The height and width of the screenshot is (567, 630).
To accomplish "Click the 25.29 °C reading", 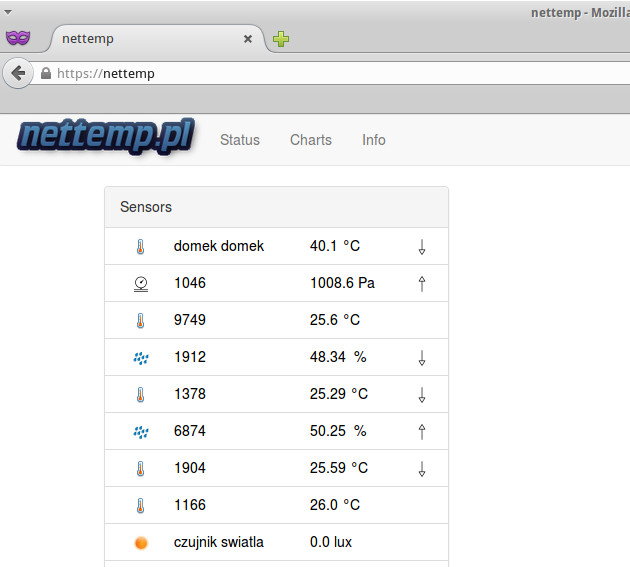I will pyautogui.click(x=339, y=394).
